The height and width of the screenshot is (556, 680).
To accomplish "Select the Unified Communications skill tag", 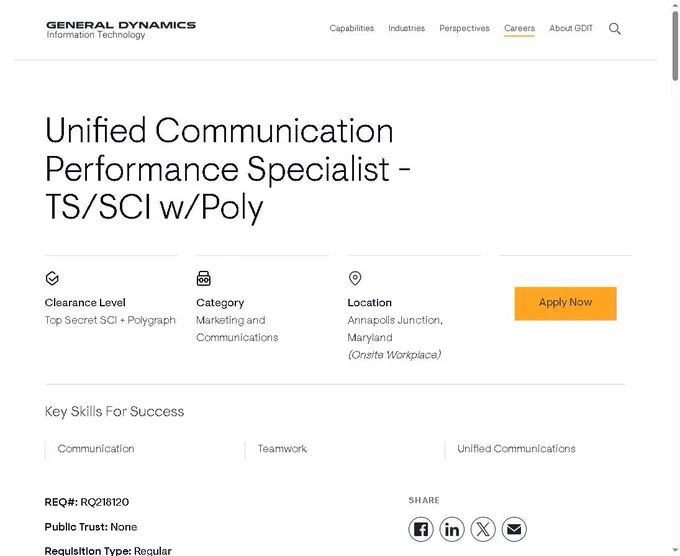I will click(x=517, y=449).
